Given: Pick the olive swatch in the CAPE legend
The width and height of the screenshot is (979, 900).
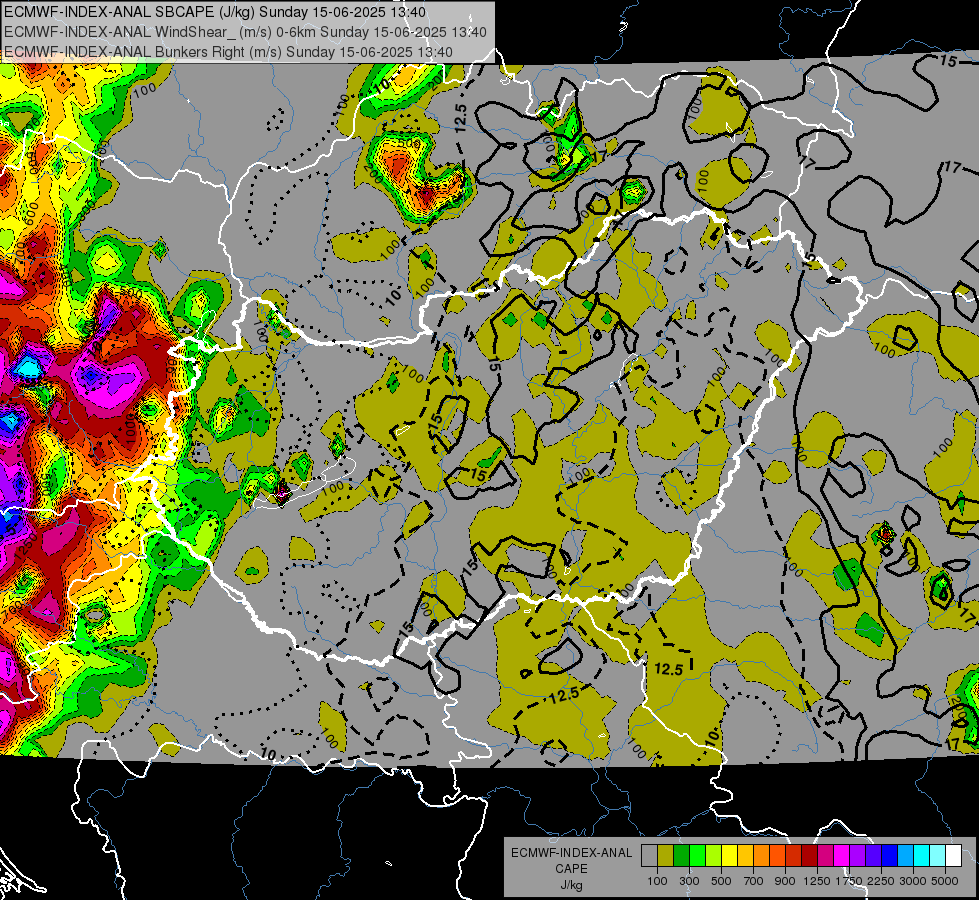Looking at the screenshot, I should 665,856.
